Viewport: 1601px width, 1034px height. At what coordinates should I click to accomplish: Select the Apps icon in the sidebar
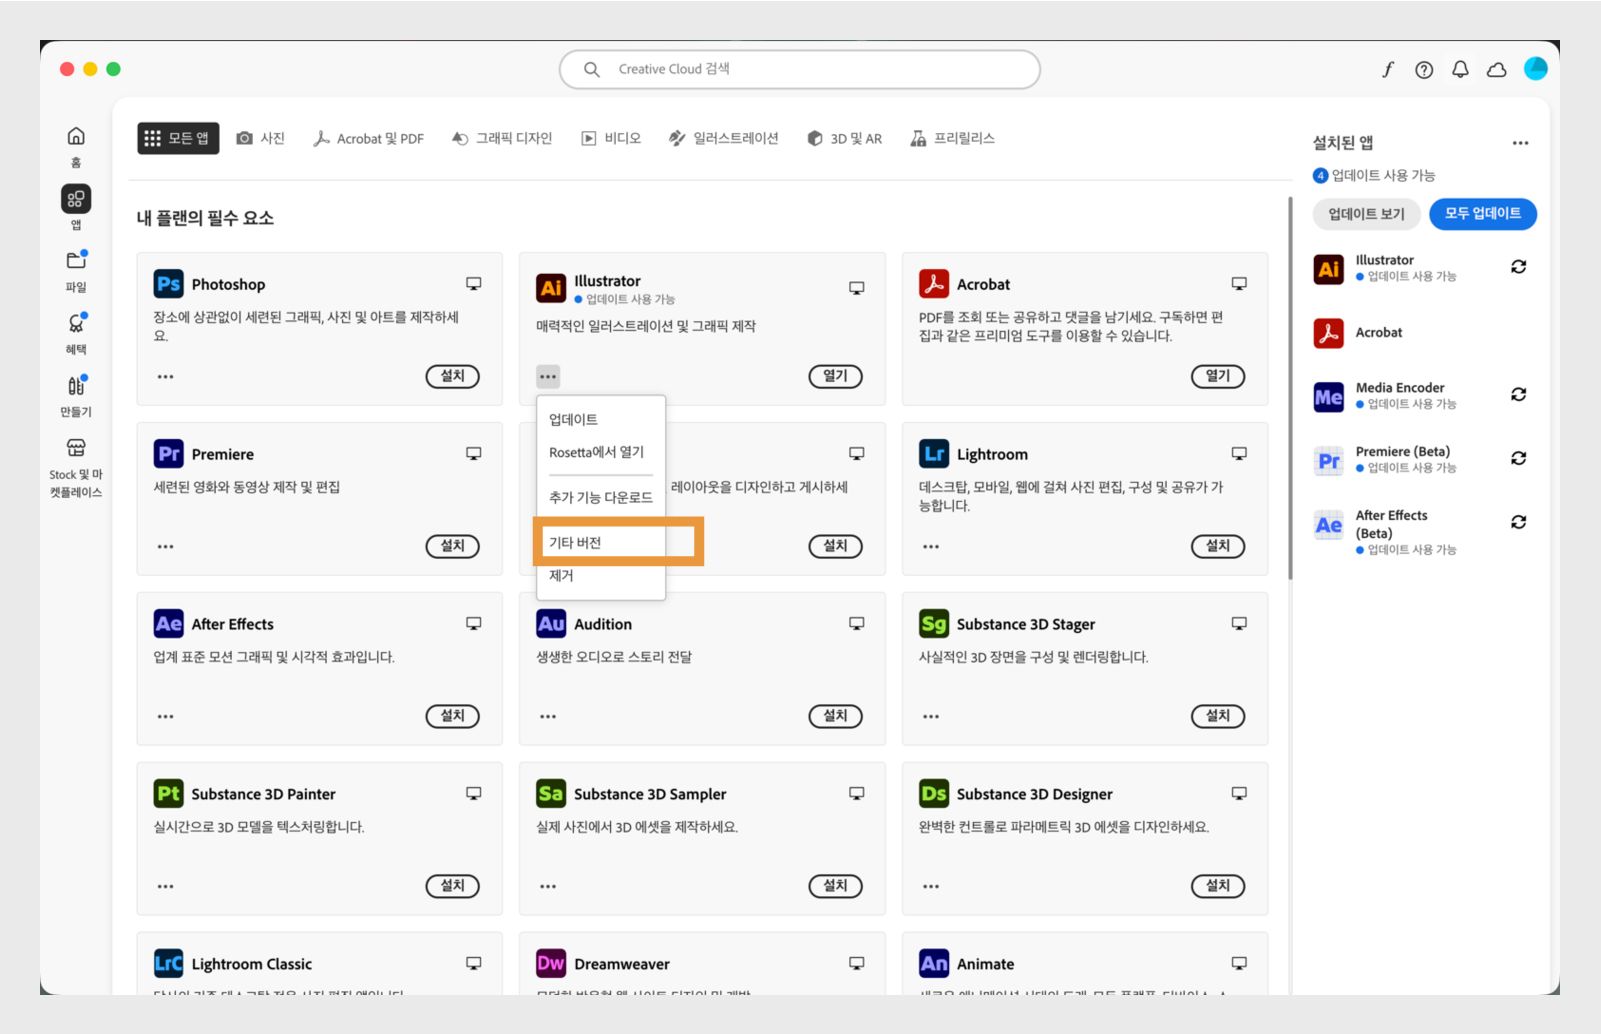pyautogui.click(x=76, y=198)
